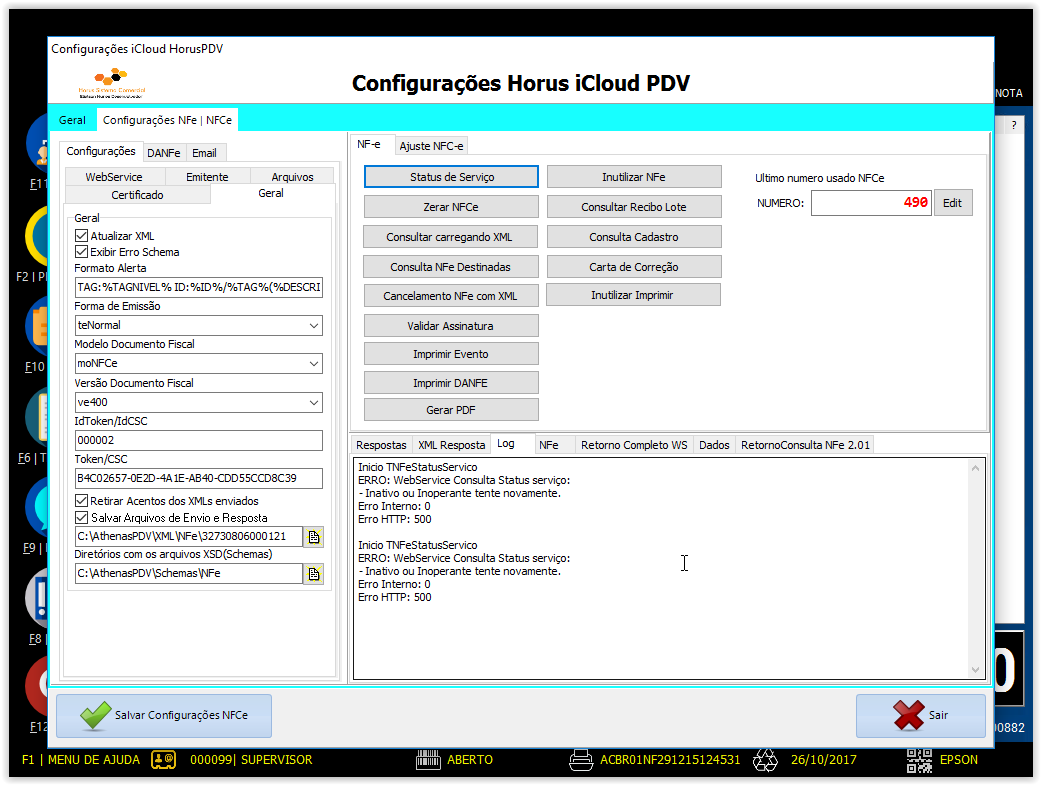This screenshot has height=785, width=1041.
Task: Switch to the Ajuste NFC-e tab
Action: click(x=432, y=146)
